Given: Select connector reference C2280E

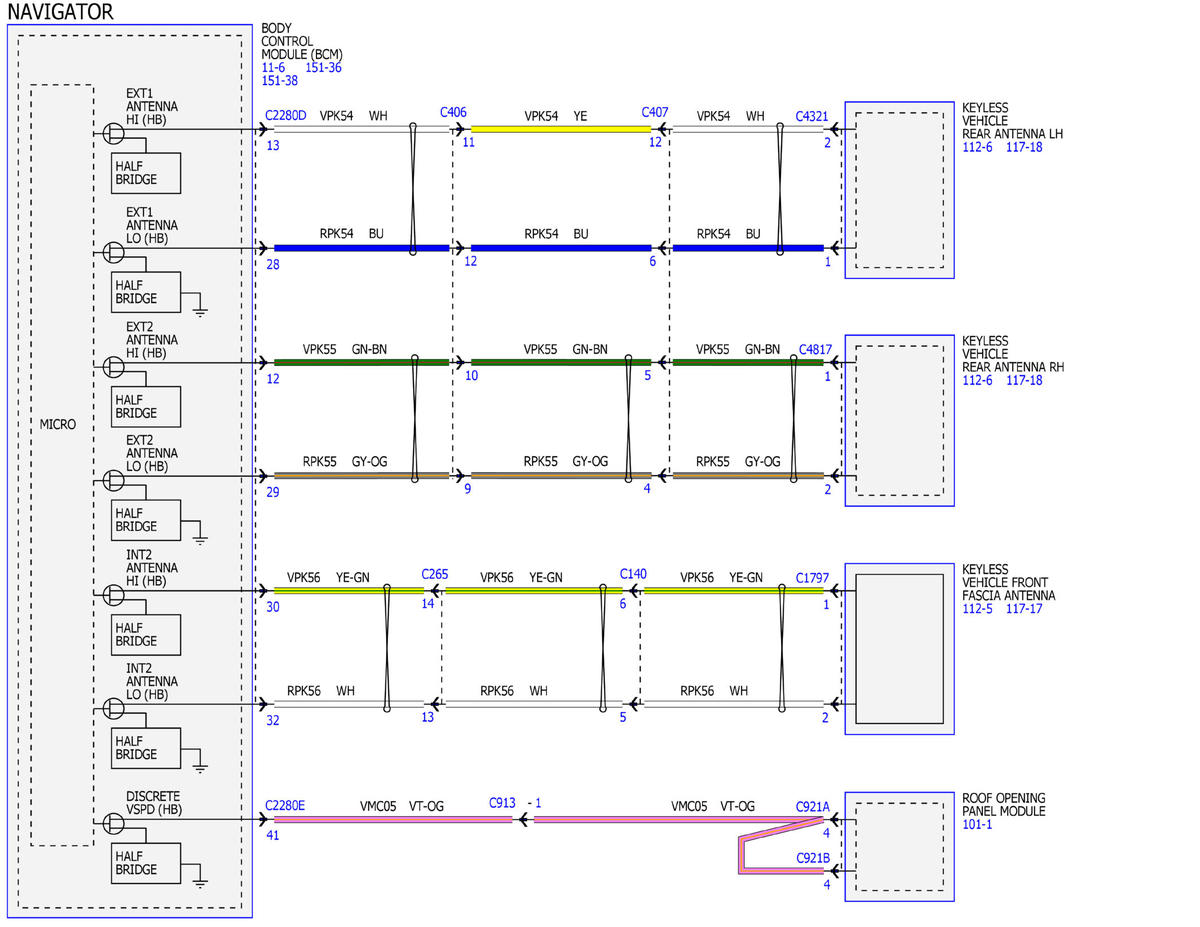Looking at the screenshot, I should [286, 805].
